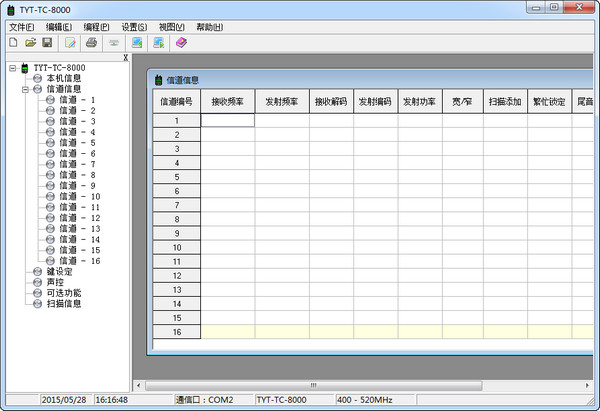This screenshot has width=600, height=411.
Task: Select 声控 in the tree
Action: [x=55, y=282]
